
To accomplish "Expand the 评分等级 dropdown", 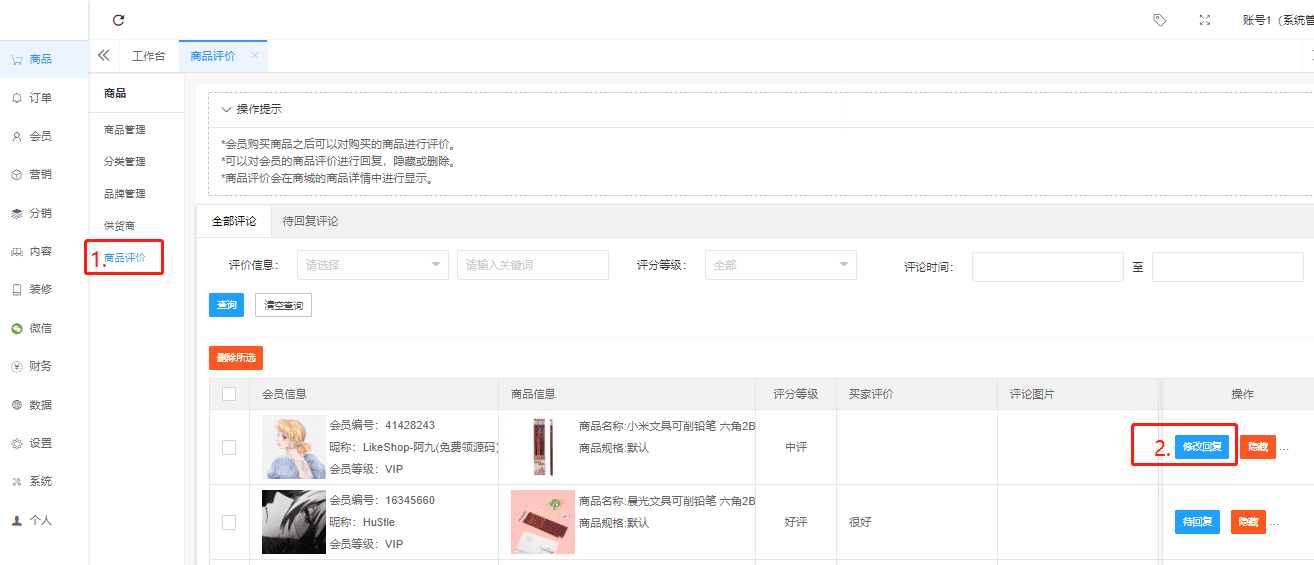I will coord(780,265).
